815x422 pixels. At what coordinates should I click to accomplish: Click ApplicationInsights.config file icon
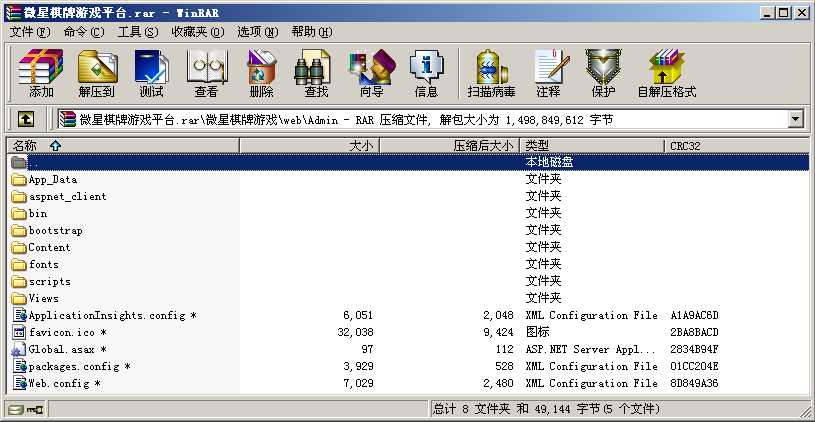[20, 315]
